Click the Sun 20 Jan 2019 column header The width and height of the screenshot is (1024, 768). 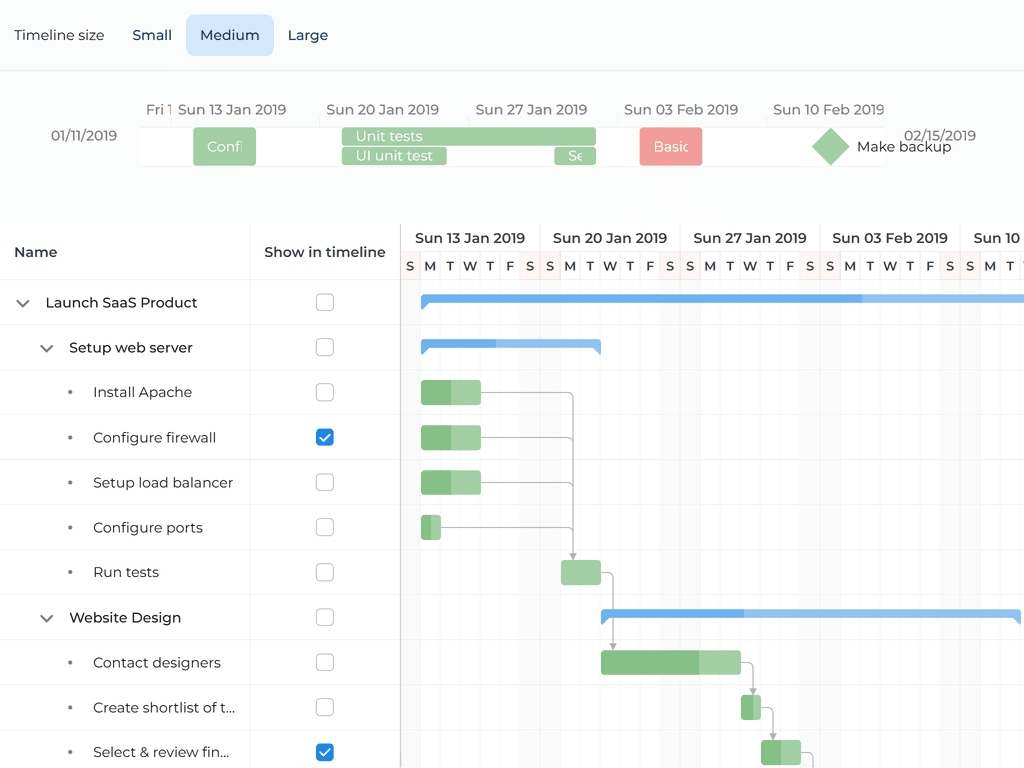pos(610,238)
